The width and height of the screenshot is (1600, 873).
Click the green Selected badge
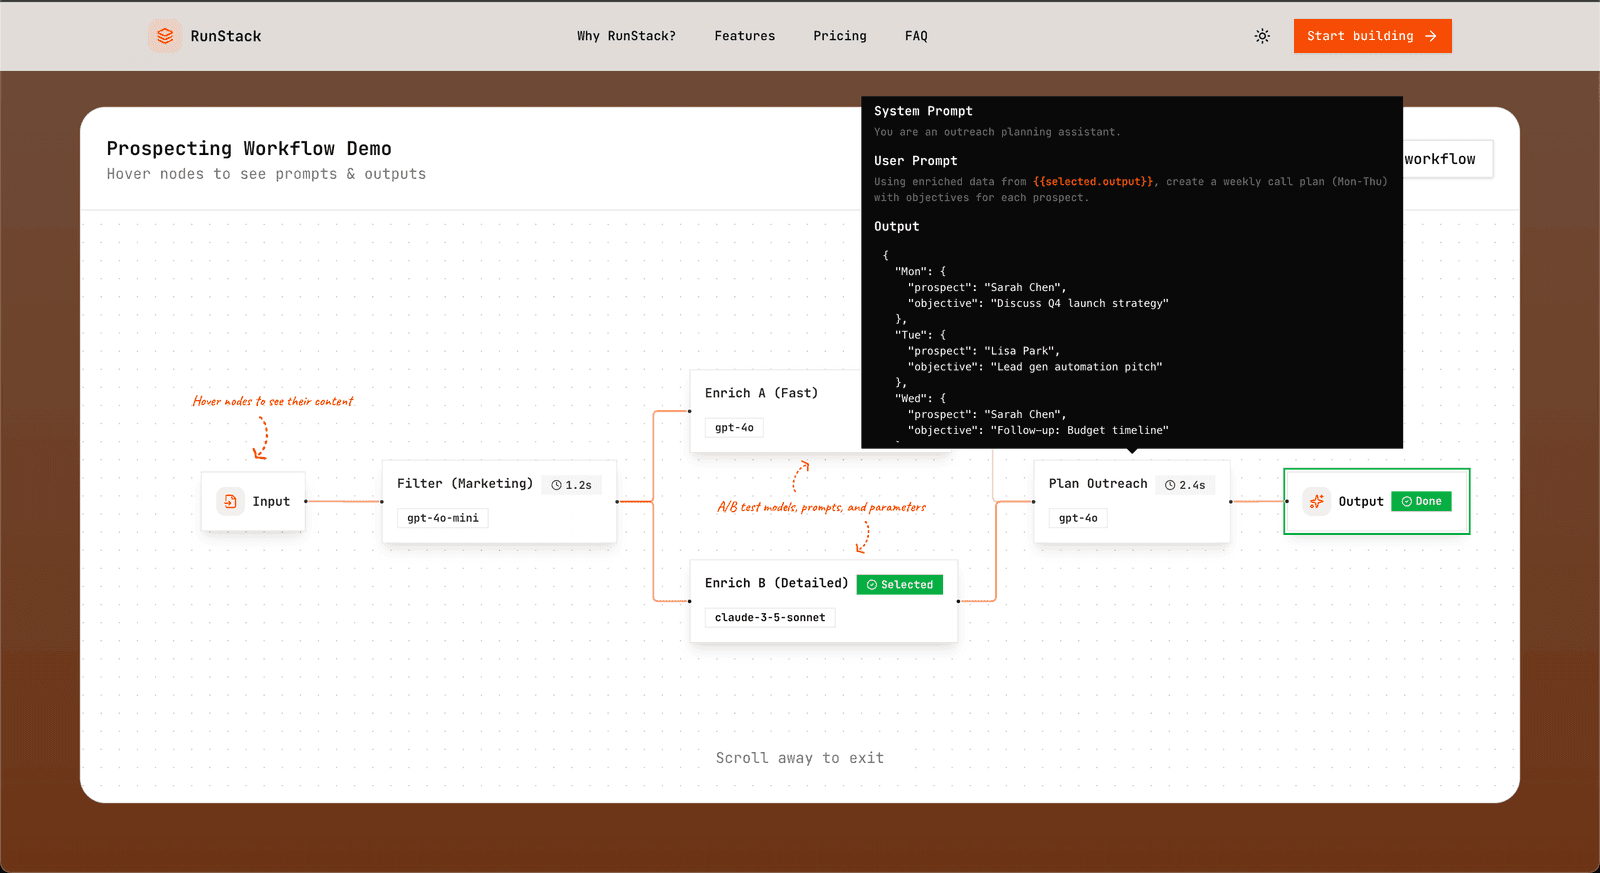tap(900, 585)
